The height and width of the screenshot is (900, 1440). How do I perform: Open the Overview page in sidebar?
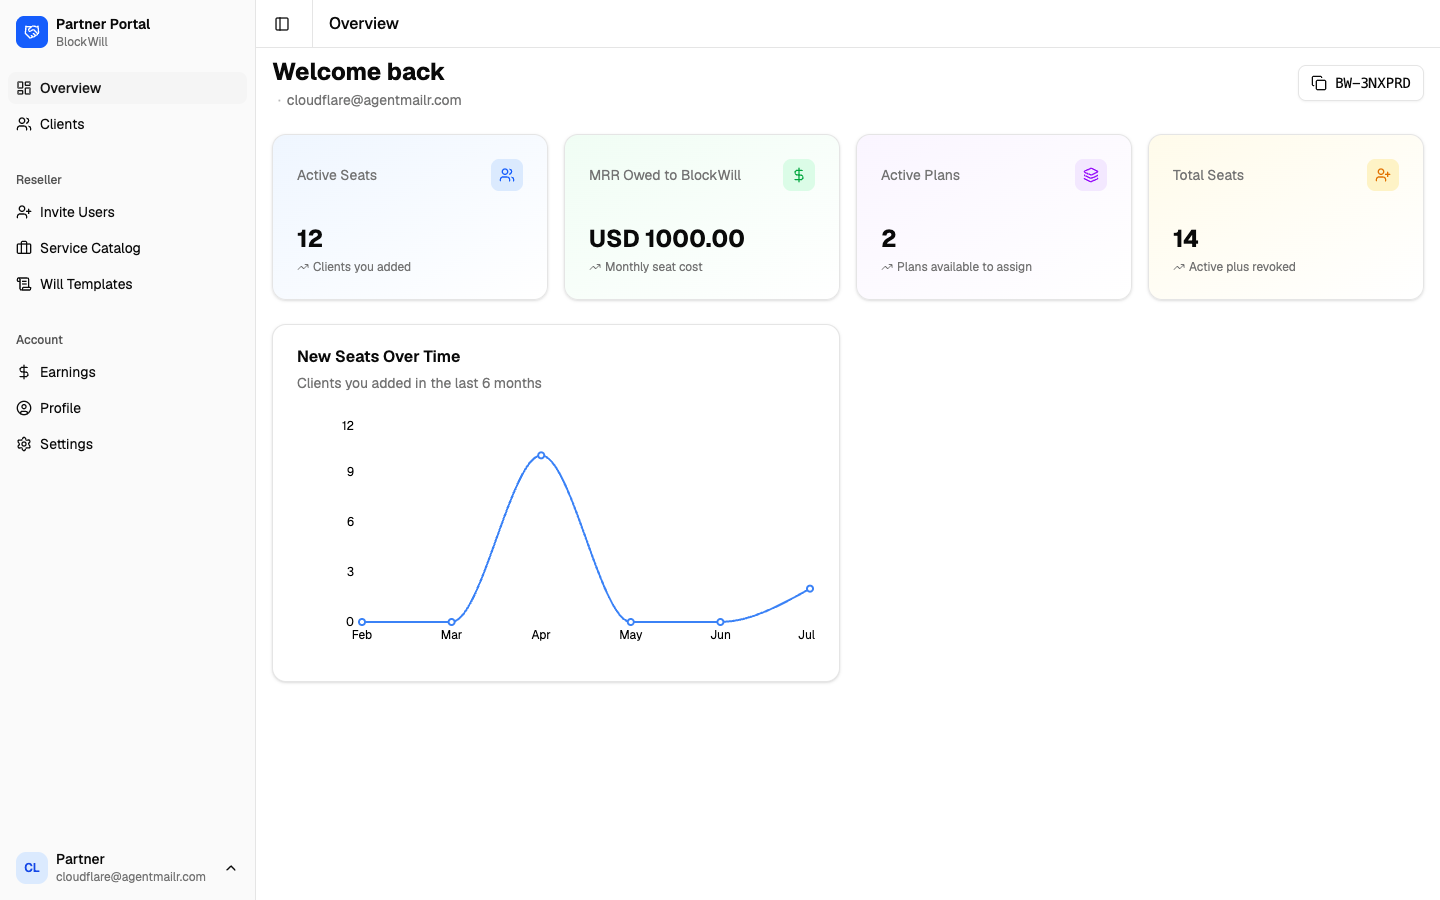(x=127, y=88)
